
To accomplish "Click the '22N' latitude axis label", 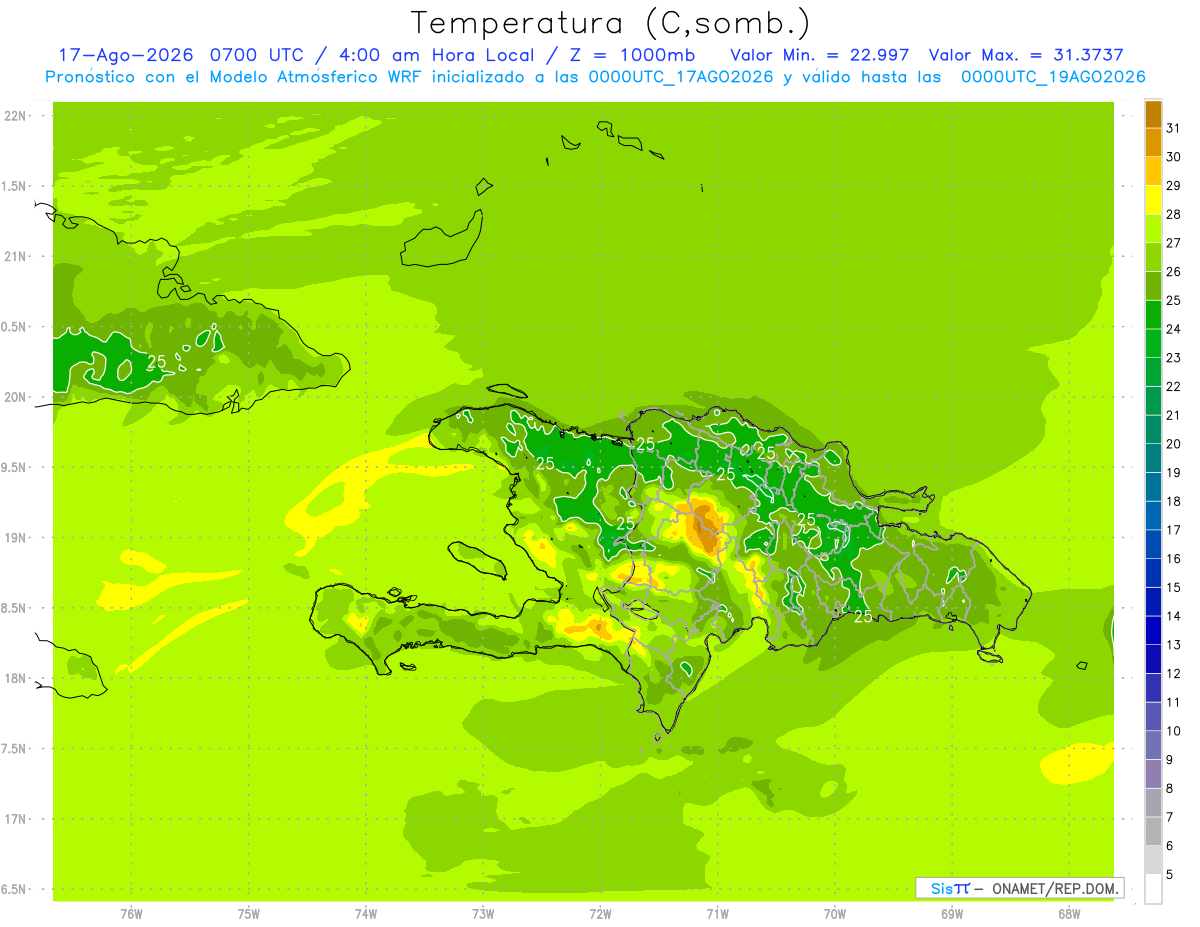I will coord(16,116).
